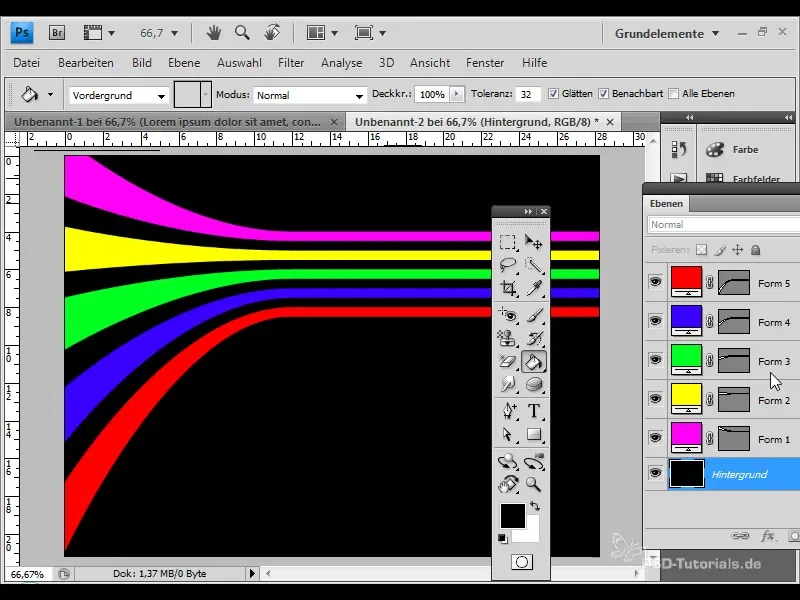Open the Datei menu
800x600 pixels.
[27, 63]
